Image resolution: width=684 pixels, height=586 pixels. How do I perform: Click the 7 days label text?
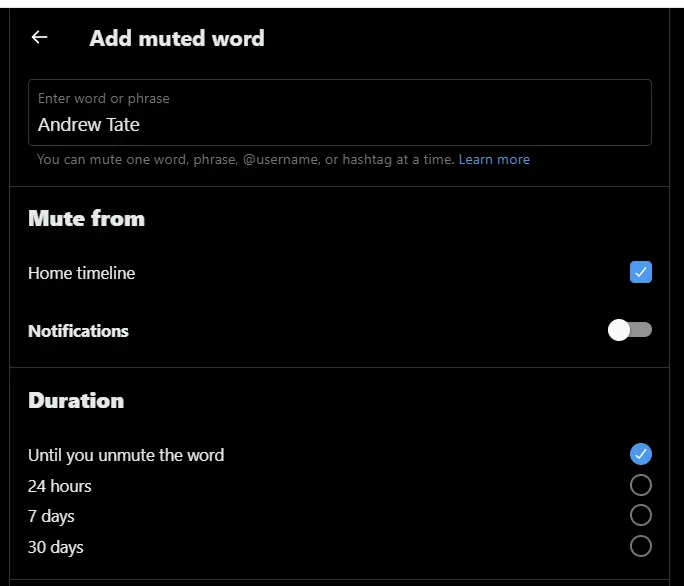51,516
